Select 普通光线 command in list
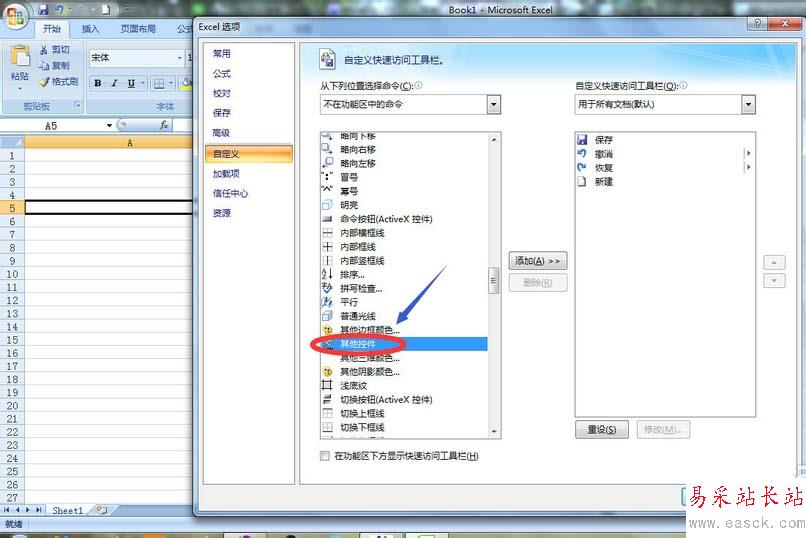This screenshot has width=806, height=538. [x=404, y=316]
